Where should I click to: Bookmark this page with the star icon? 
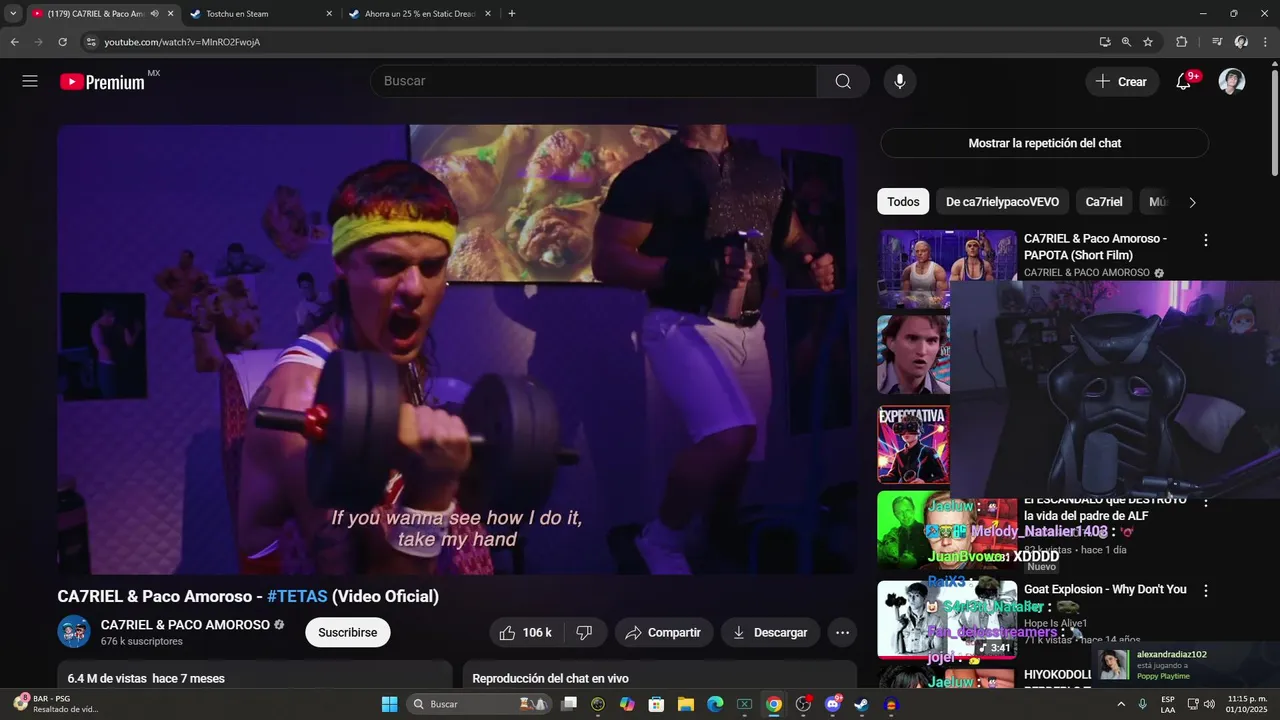point(1148,42)
